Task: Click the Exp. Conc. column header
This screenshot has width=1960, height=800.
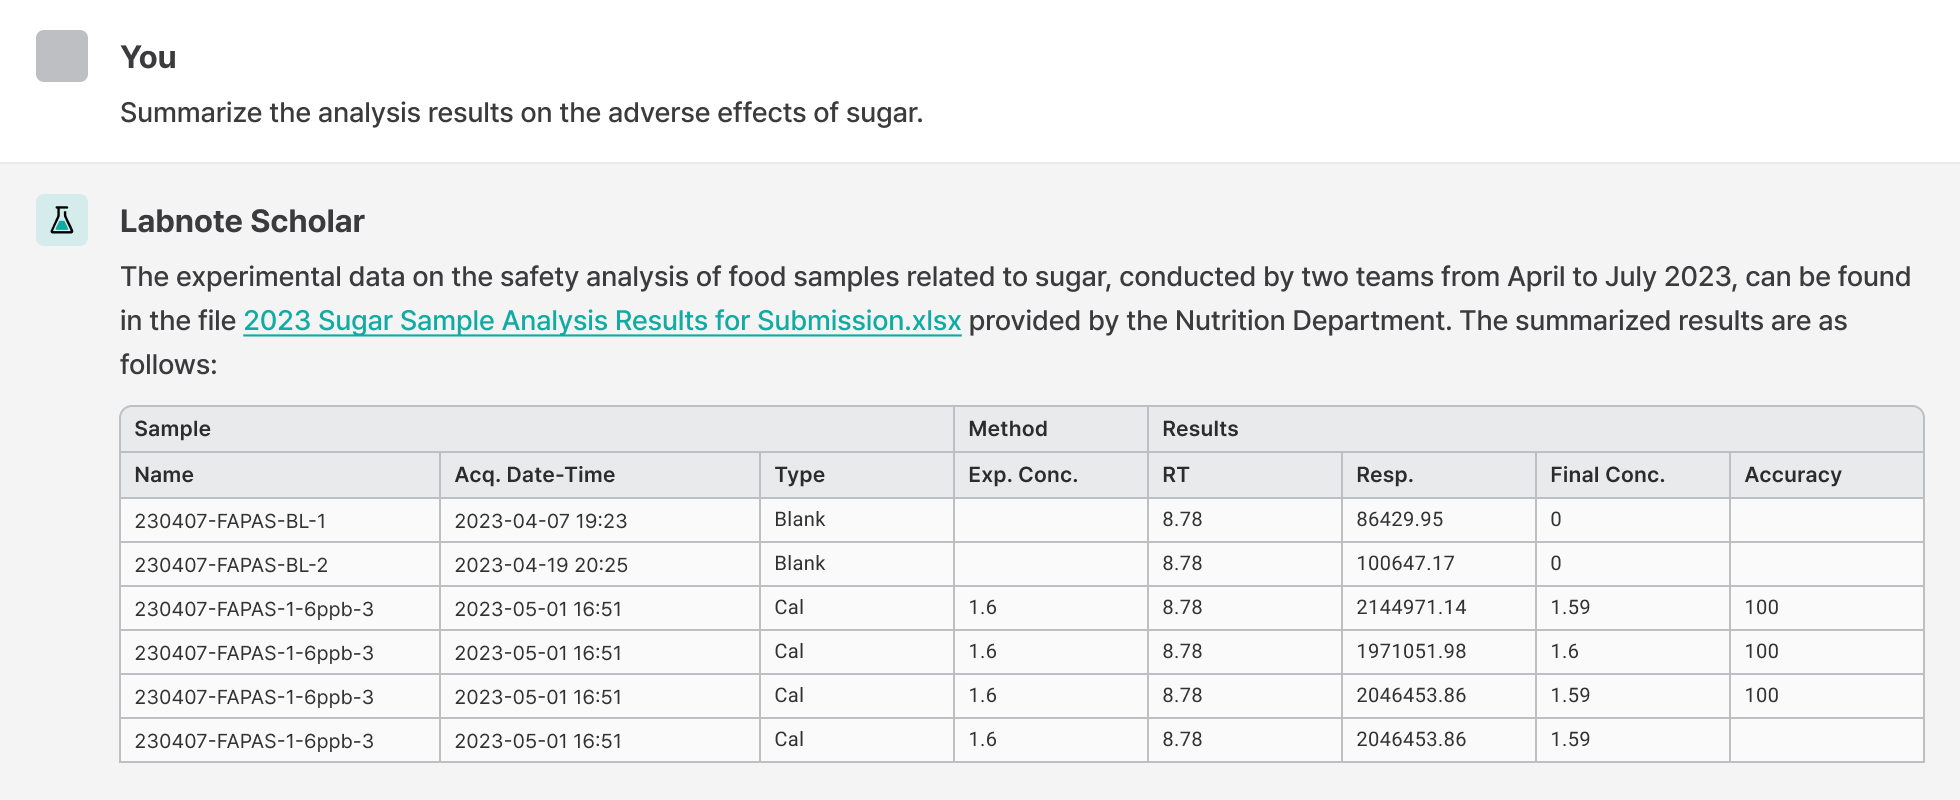Action: (1022, 475)
